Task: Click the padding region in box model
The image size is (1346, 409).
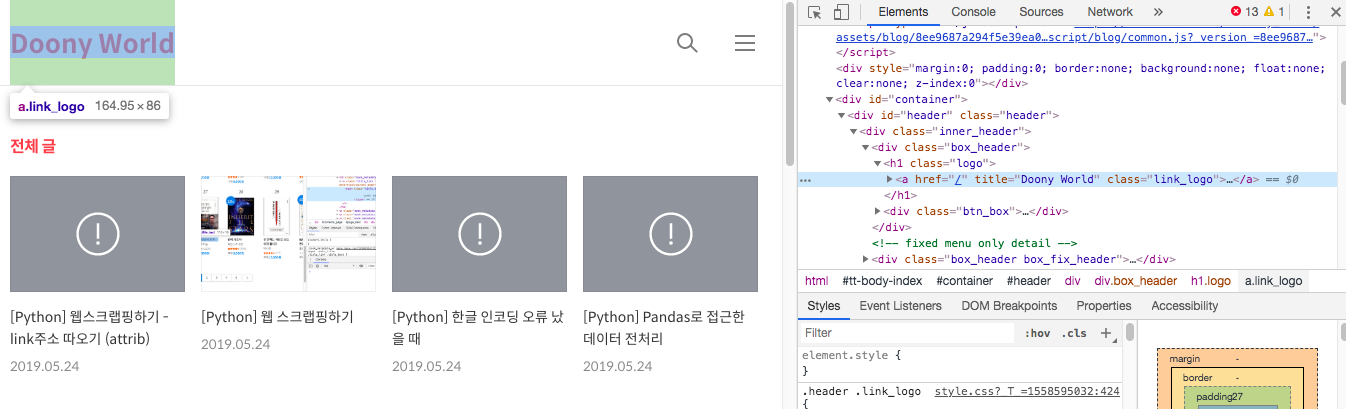Action: [1237, 397]
